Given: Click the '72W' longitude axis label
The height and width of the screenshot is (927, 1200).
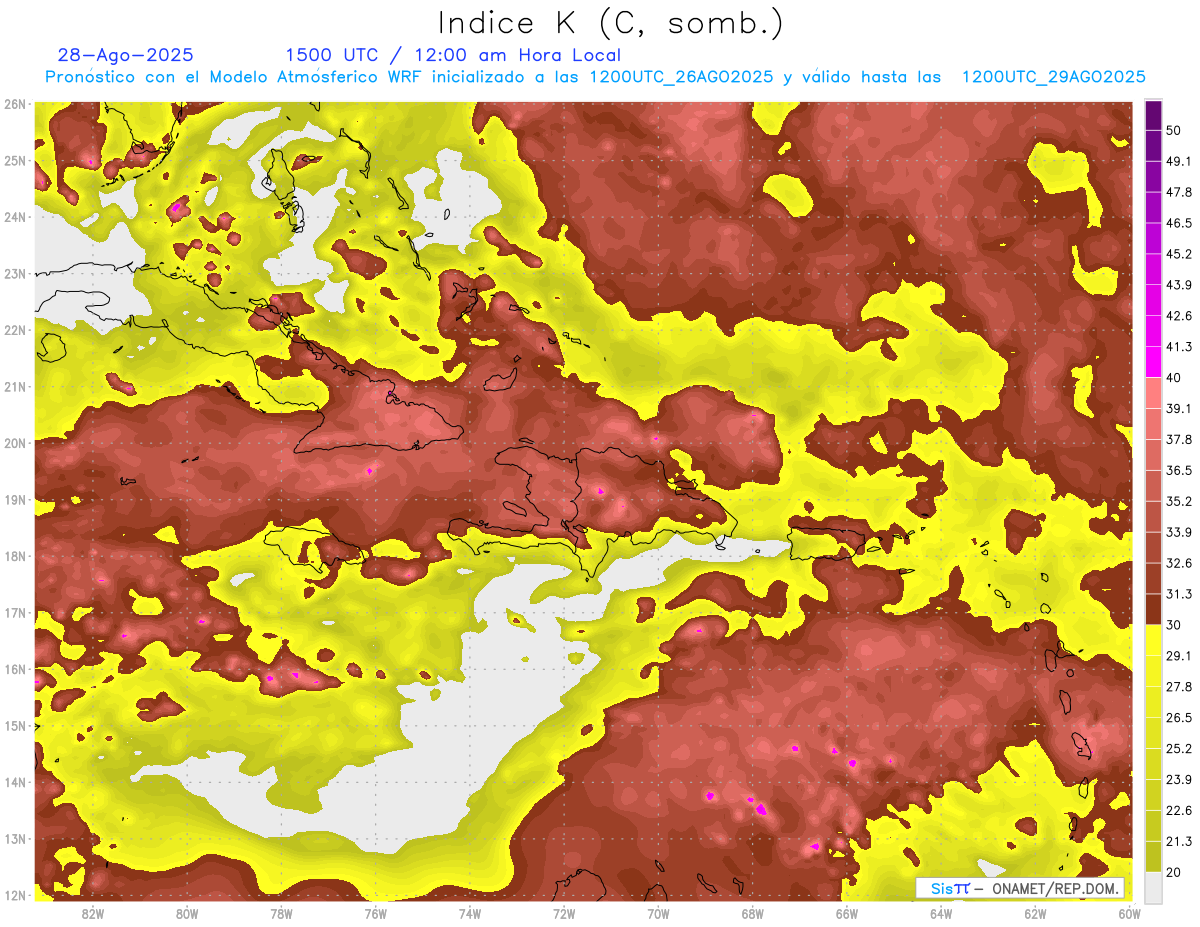Looking at the screenshot, I should [x=564, y=913].
